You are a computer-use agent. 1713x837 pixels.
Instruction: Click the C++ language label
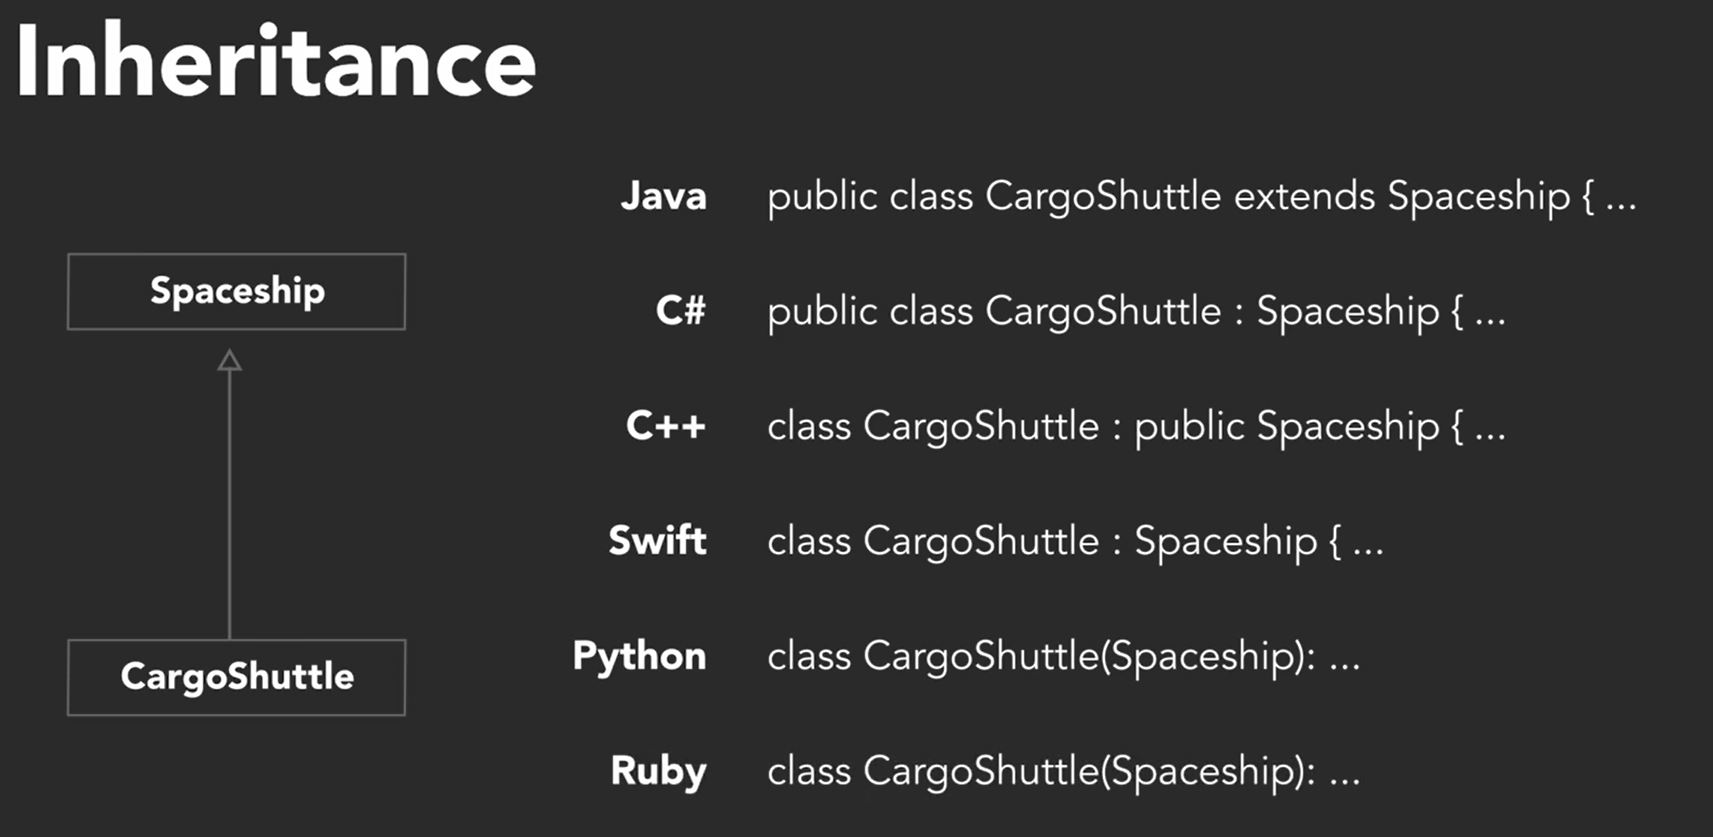pos(666,426)
